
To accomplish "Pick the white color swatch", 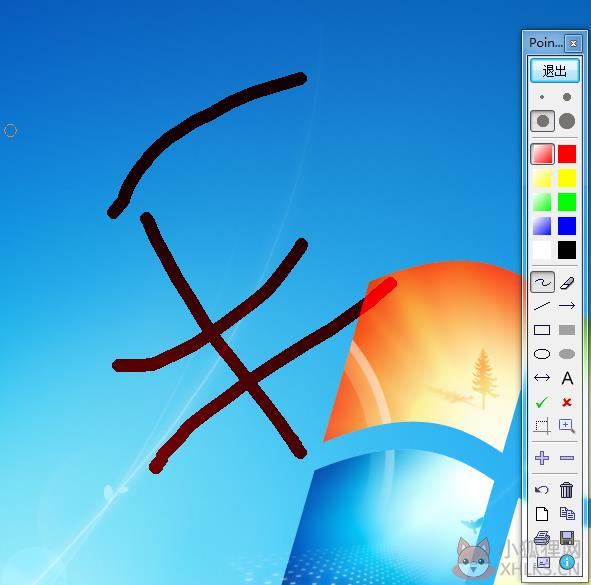I will pos(542,250).
